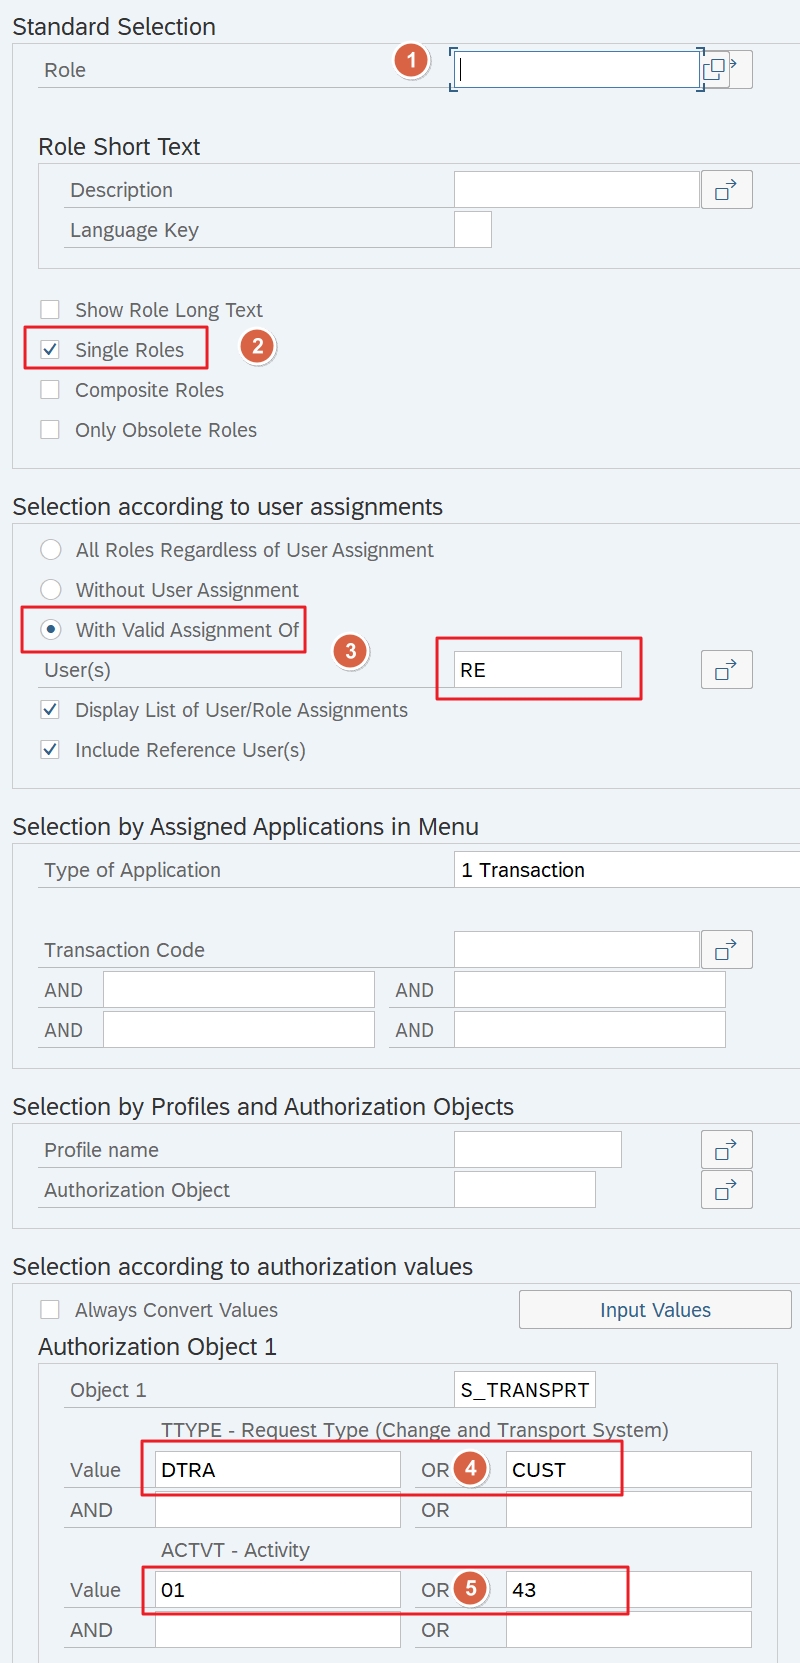Choose Without User Assignment radio button

[51, 590]
